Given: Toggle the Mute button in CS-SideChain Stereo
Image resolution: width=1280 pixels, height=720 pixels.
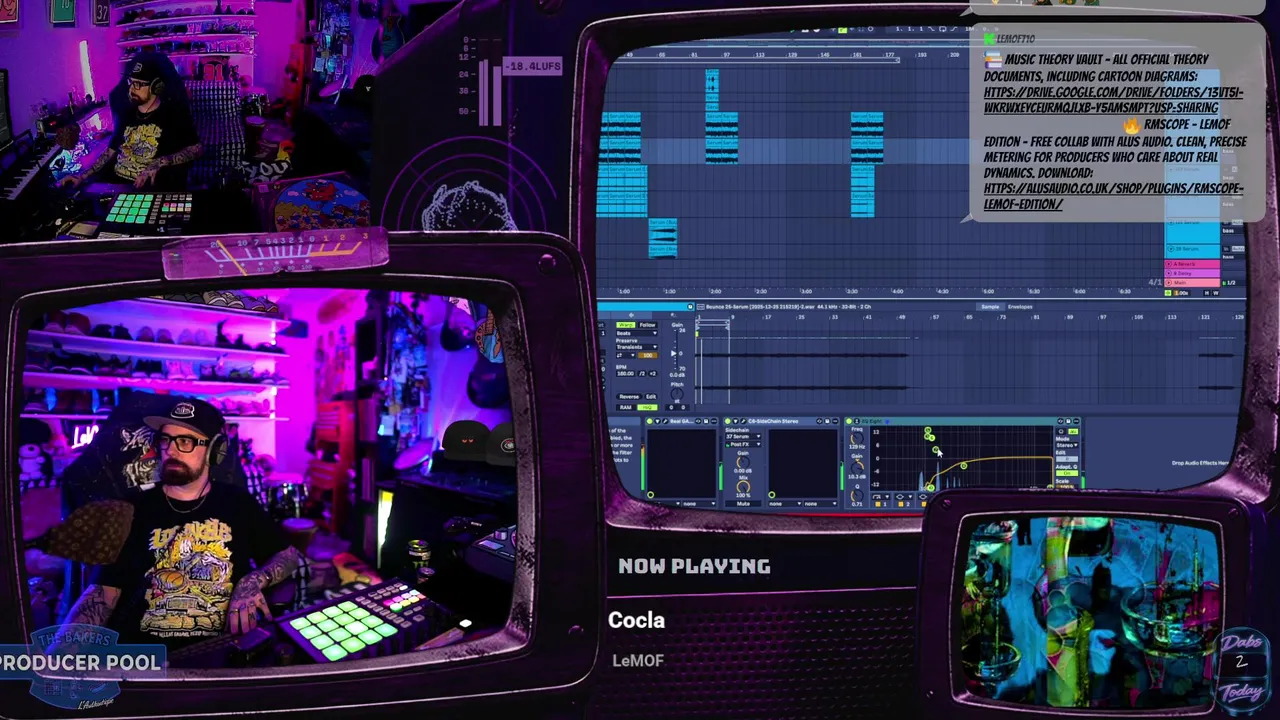Looking at the screenshot, I should coord(744,503).
